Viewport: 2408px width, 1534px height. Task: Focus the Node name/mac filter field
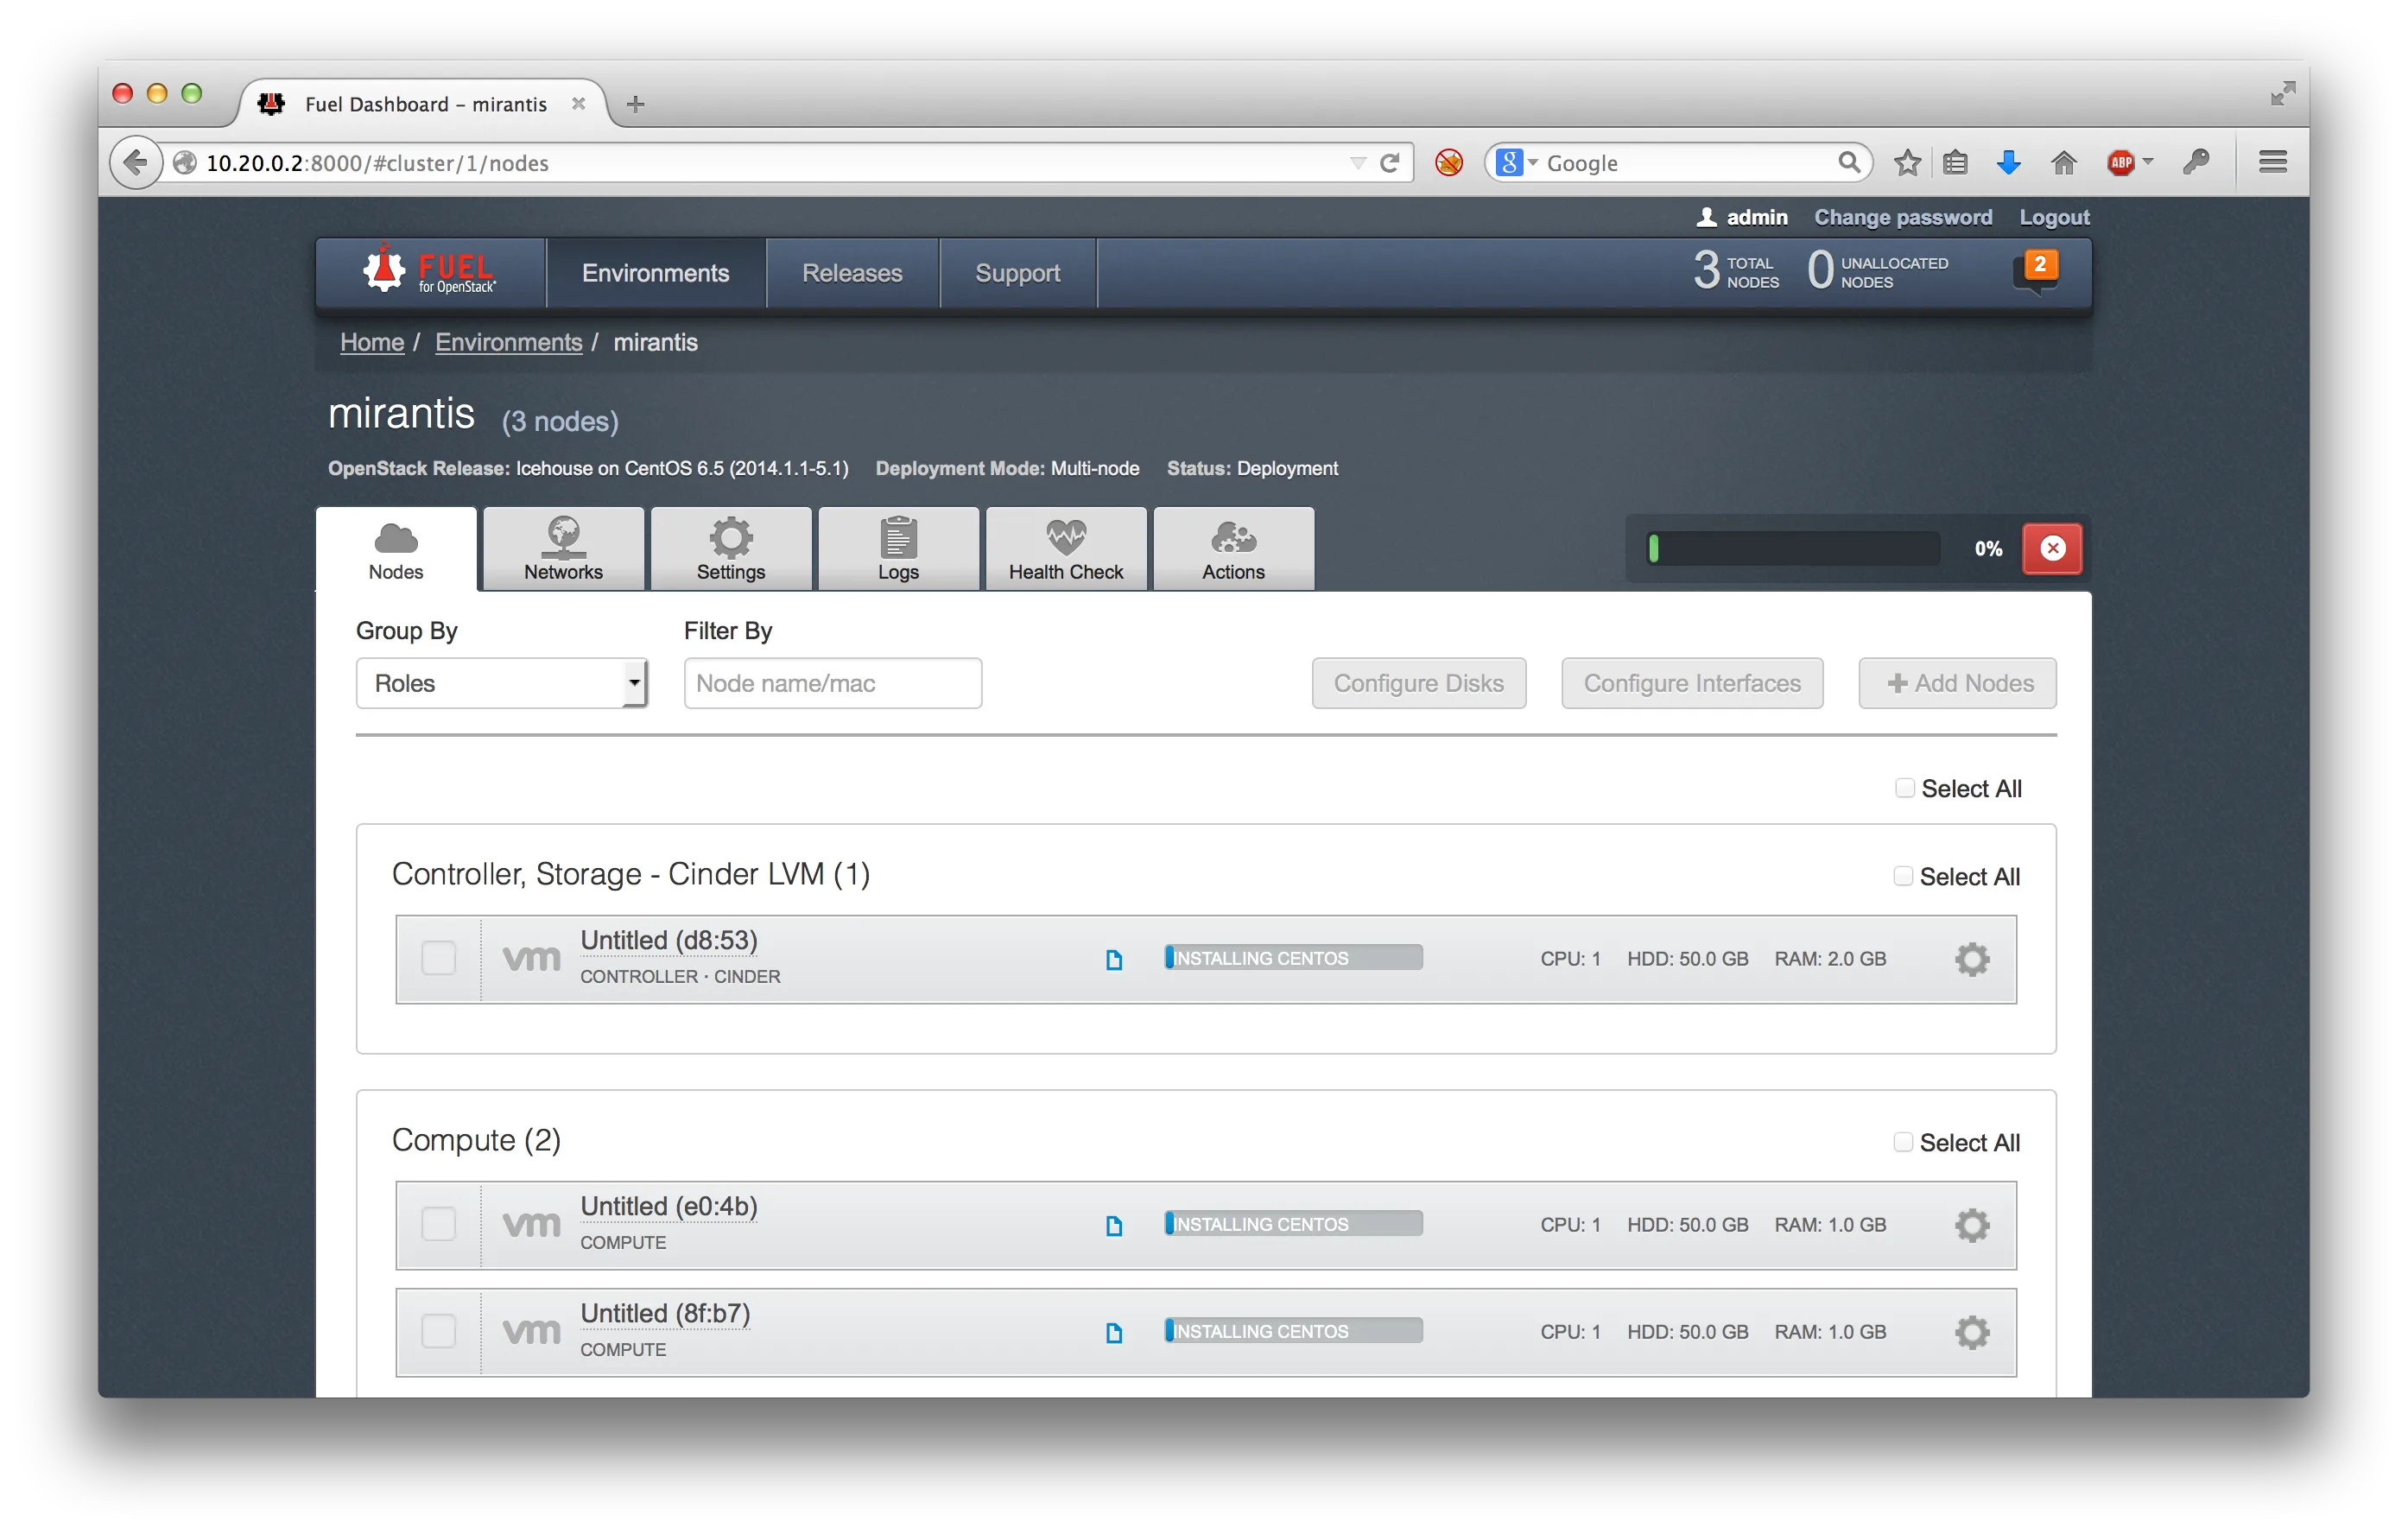(x=832, y=683)
